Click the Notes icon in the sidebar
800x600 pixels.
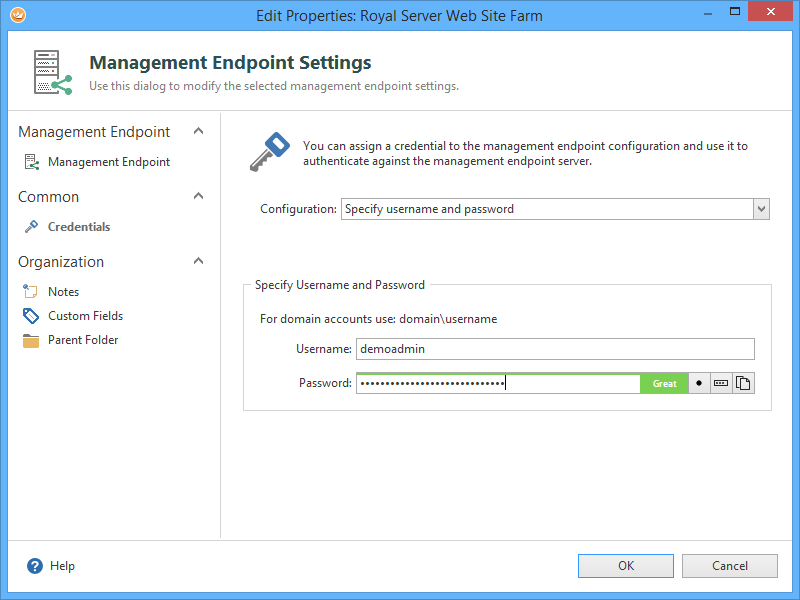click(31, 292)
